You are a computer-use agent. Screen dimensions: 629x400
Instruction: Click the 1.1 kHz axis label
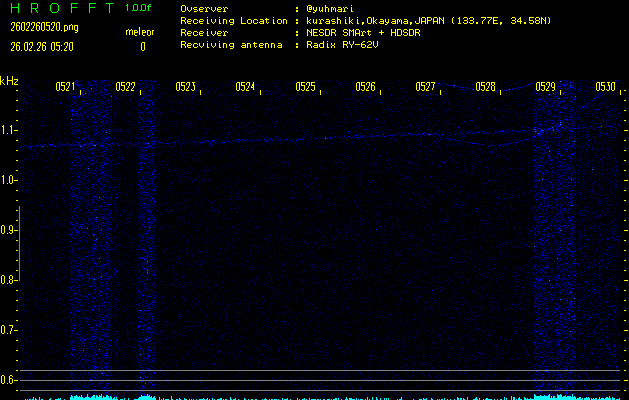pos(9,130)
